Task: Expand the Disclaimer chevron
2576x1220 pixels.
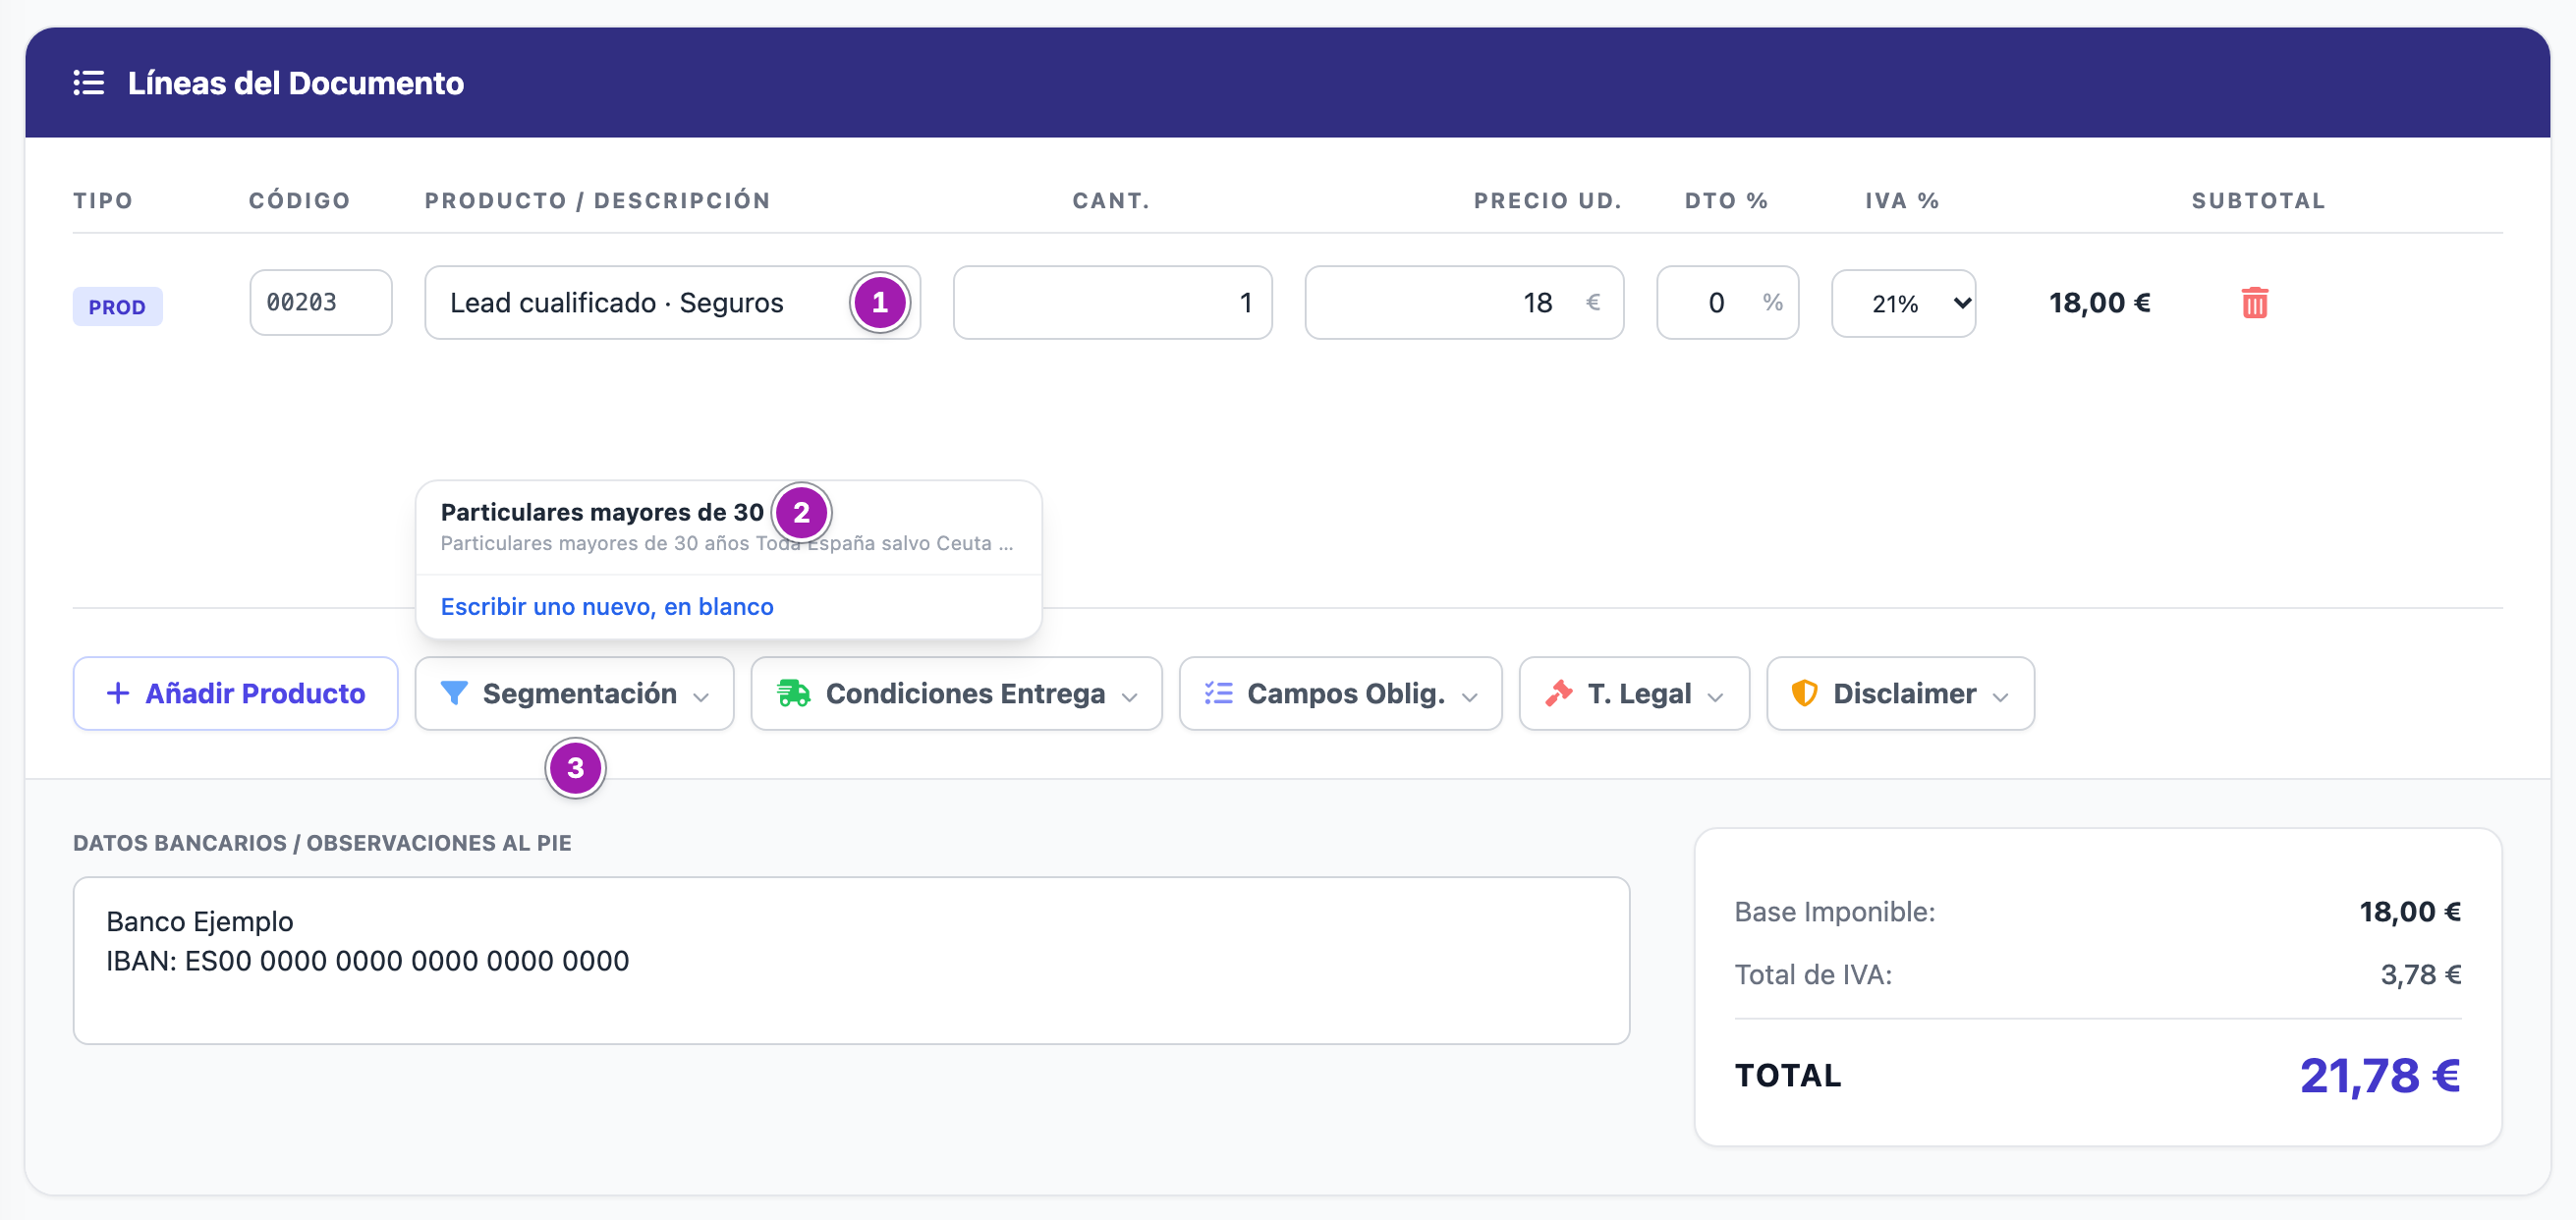Action: (x=2001, y=697)
